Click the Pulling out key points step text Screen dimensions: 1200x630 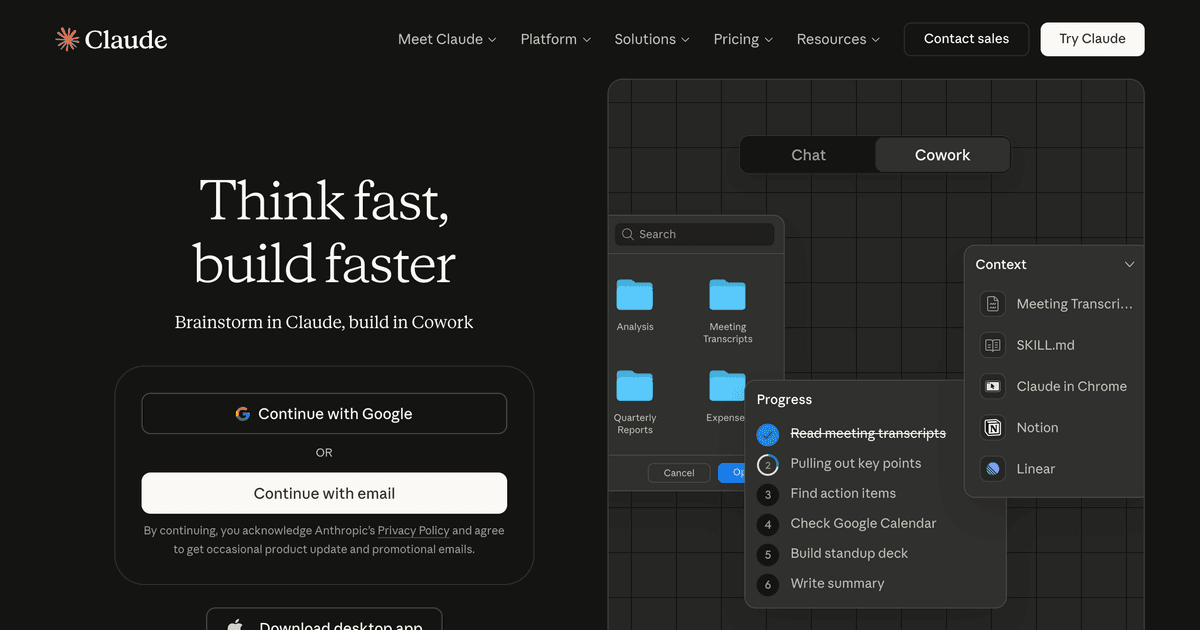856,463
